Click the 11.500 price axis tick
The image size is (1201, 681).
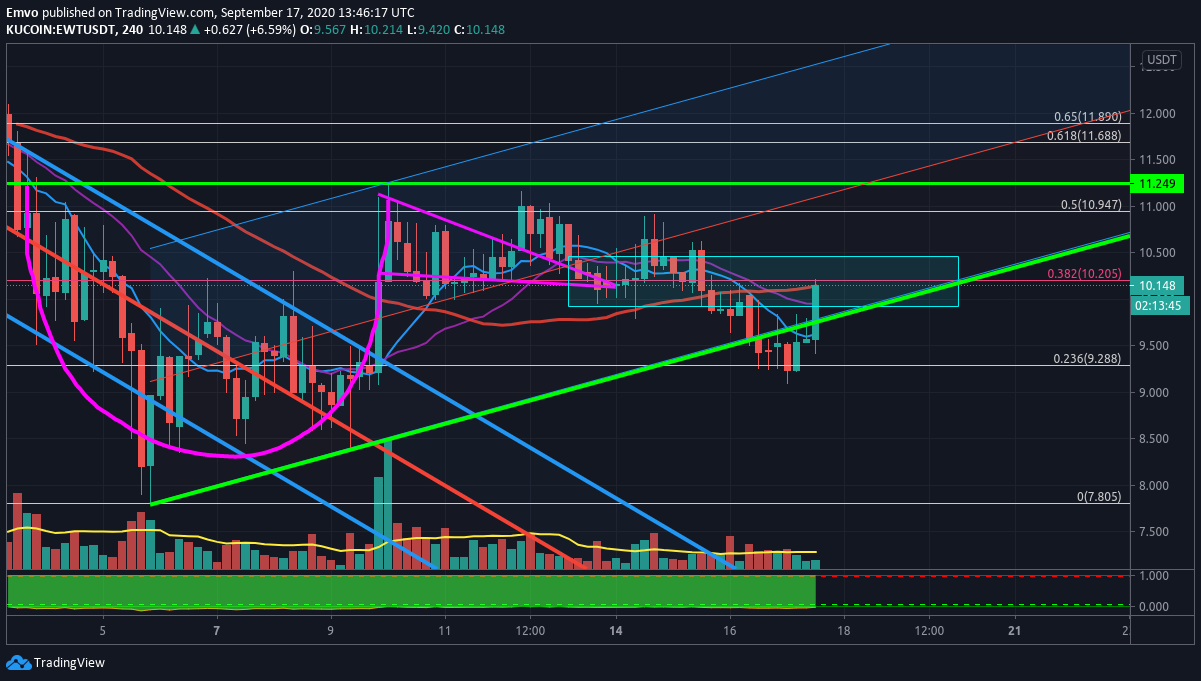(x=1156, y=160)
